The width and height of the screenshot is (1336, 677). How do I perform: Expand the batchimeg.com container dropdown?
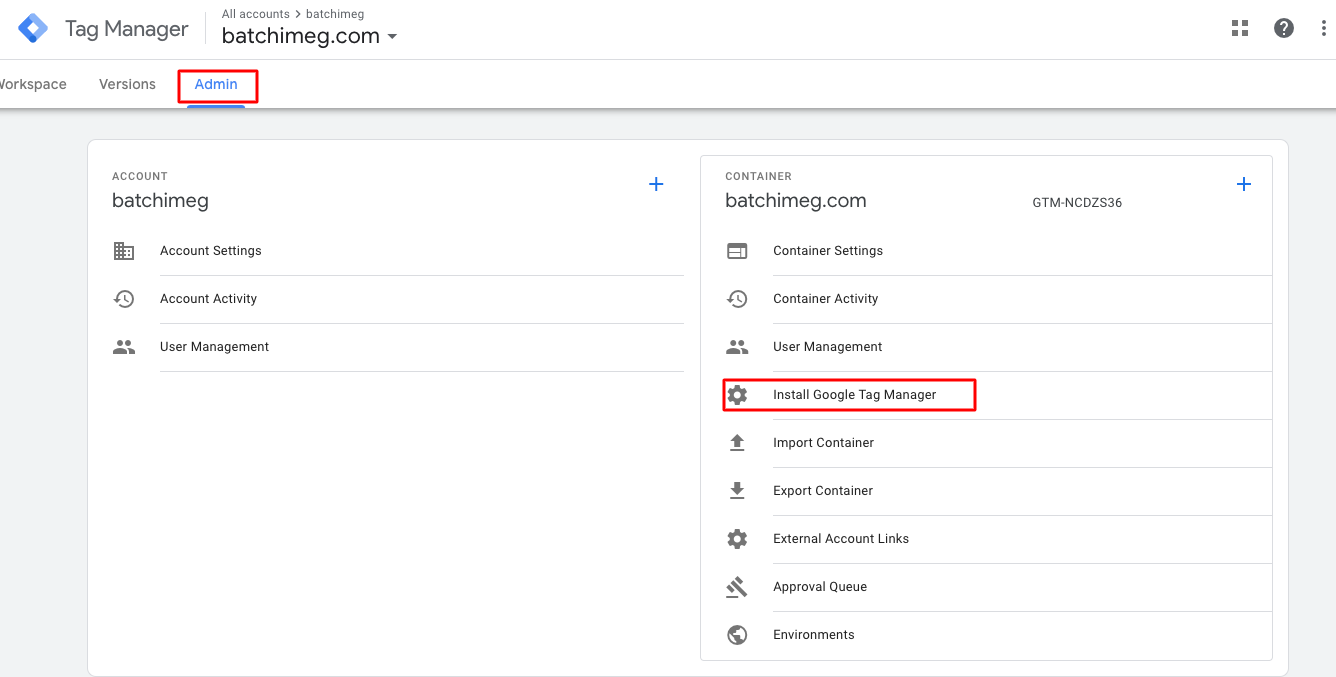392,37
